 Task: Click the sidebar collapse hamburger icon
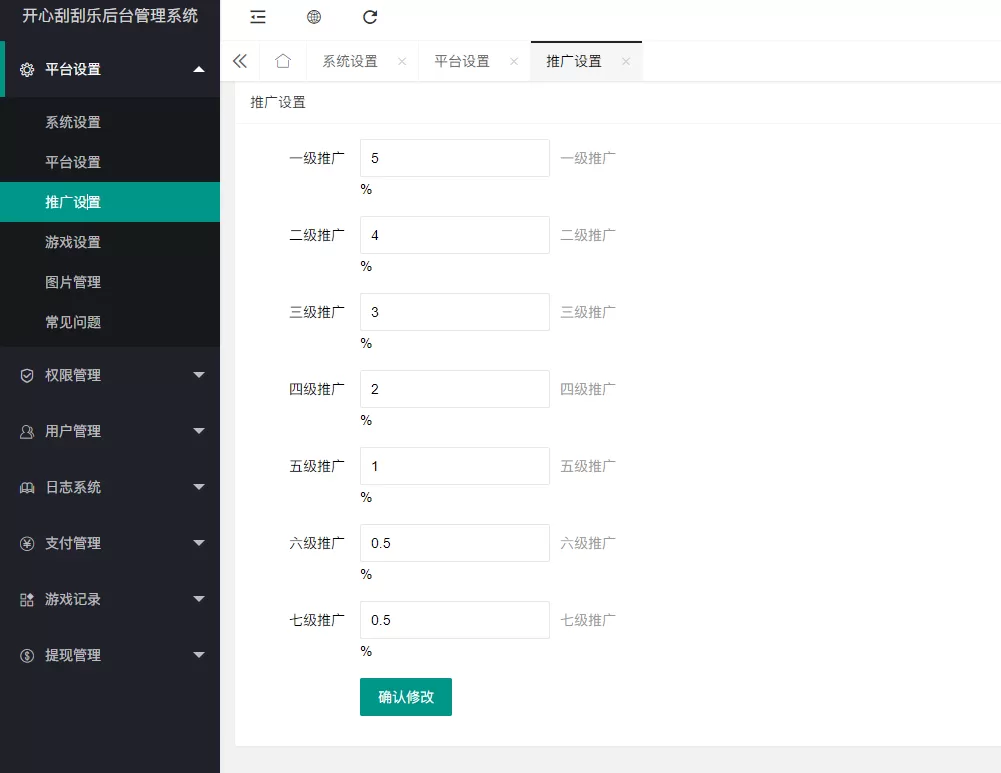point(257,17)
